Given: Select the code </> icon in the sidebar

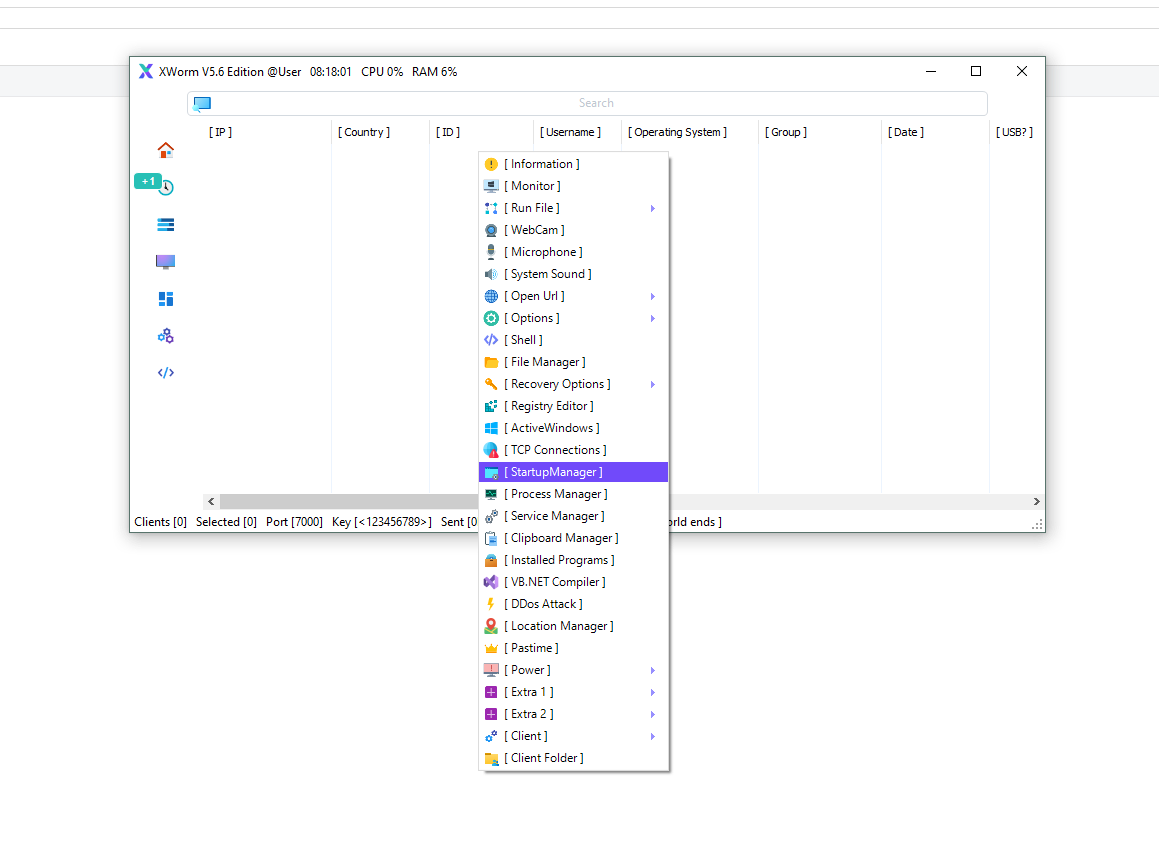Looking at the screenshot, I should click(x=165, y=372).
